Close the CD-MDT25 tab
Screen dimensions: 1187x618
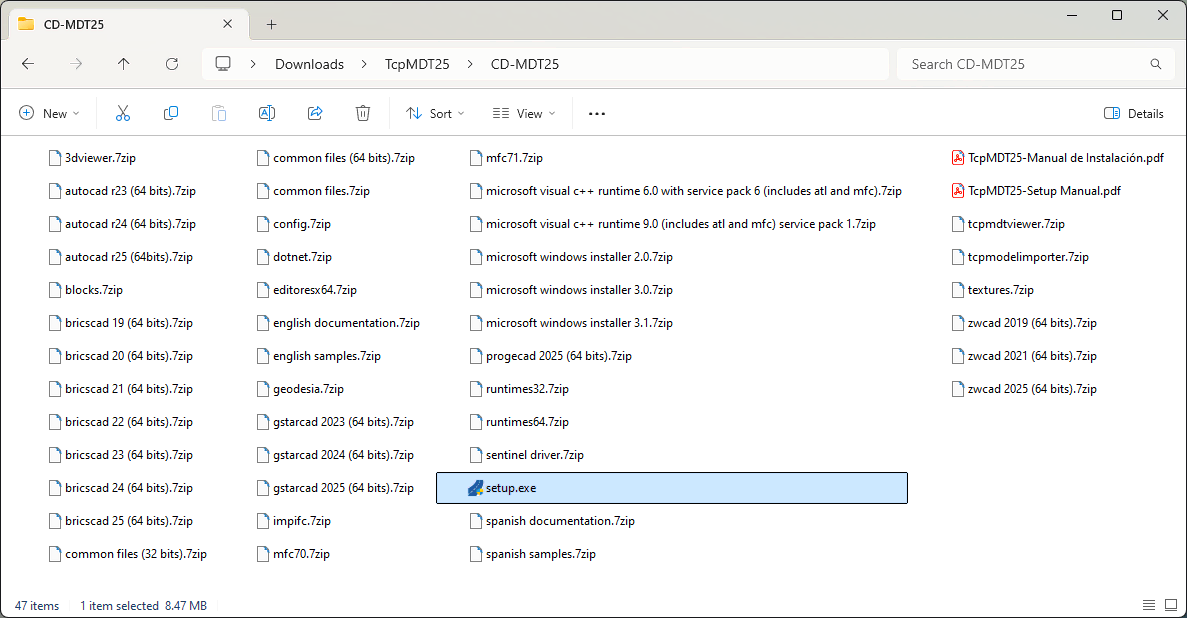click(227, 24)
